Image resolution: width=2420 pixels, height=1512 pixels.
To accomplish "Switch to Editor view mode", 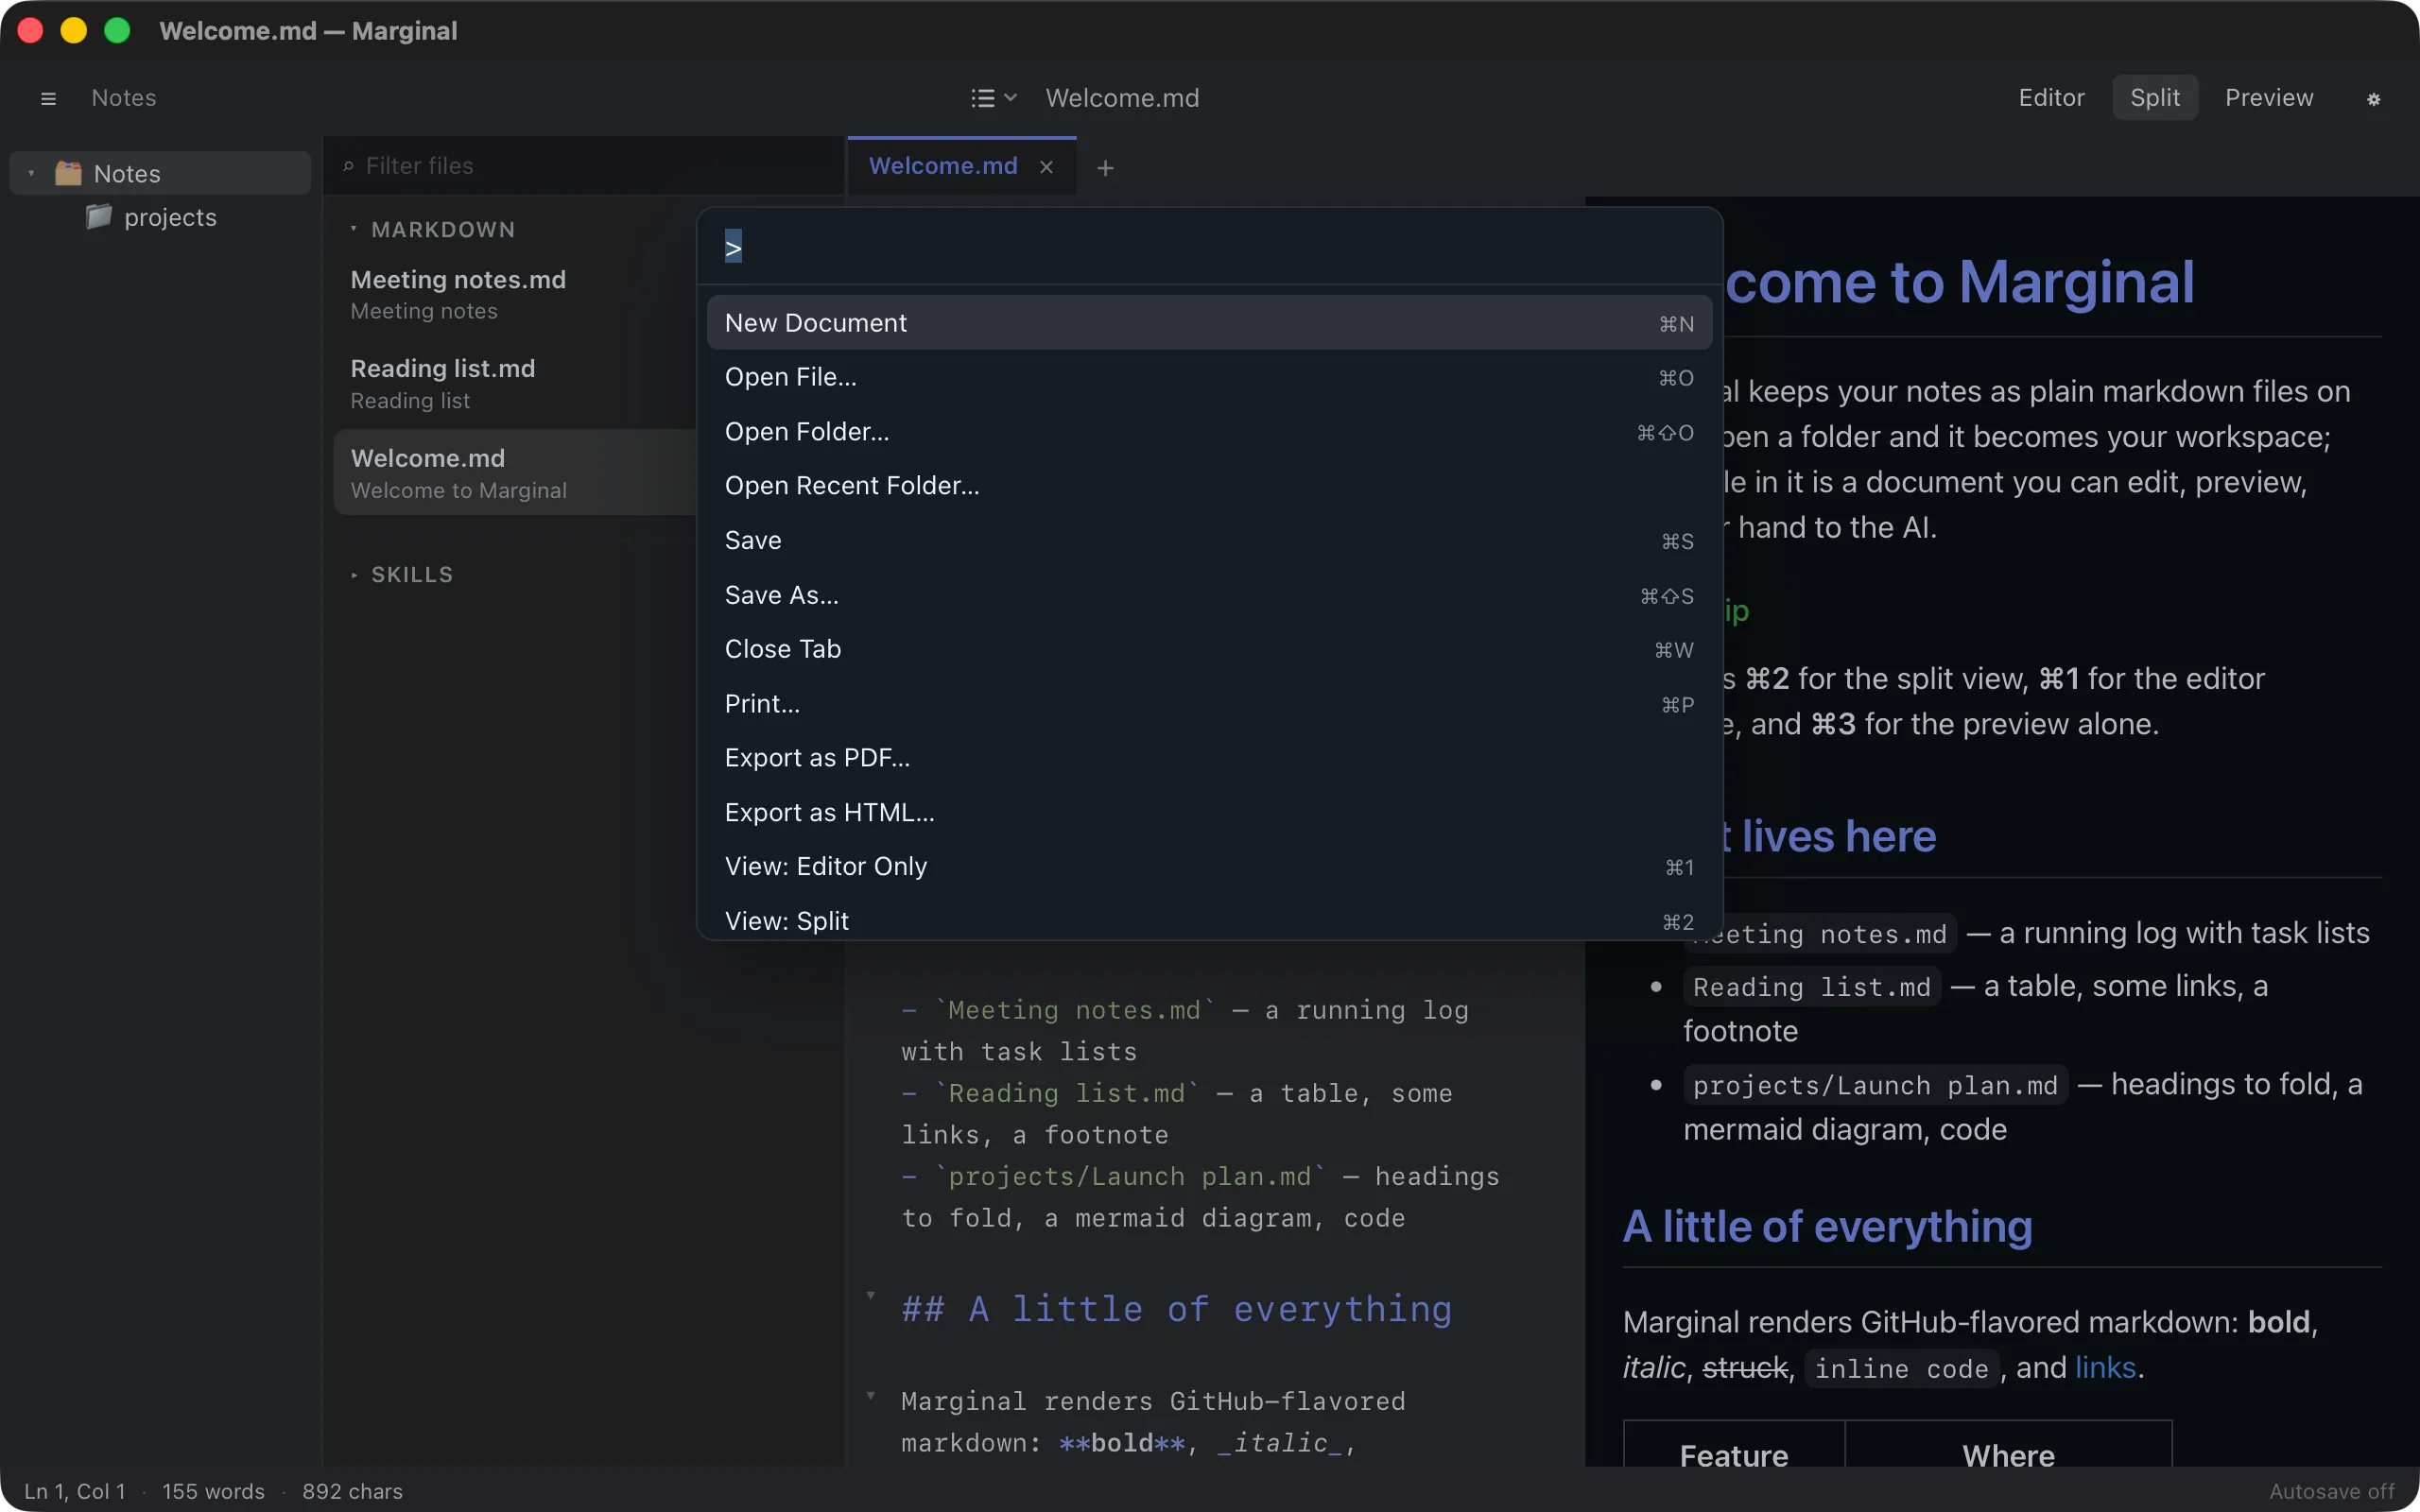I will click(2051, 97).
